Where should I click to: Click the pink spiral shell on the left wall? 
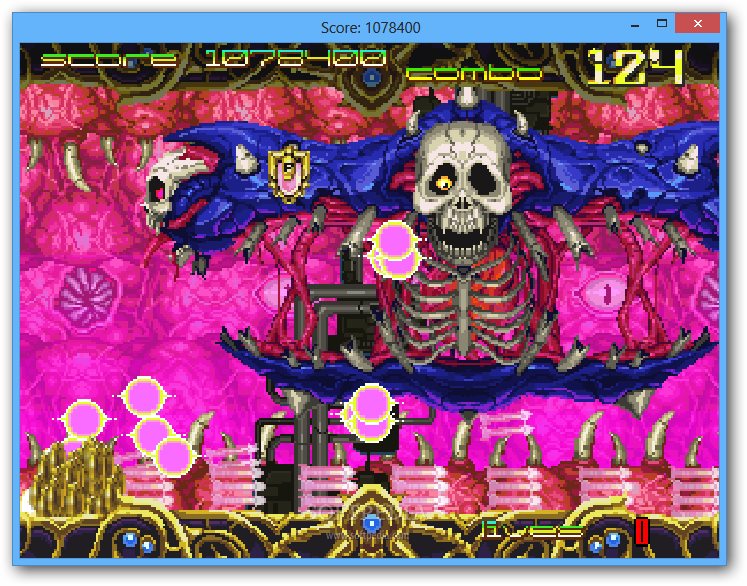pyautogui.click(x=89, y=296)
